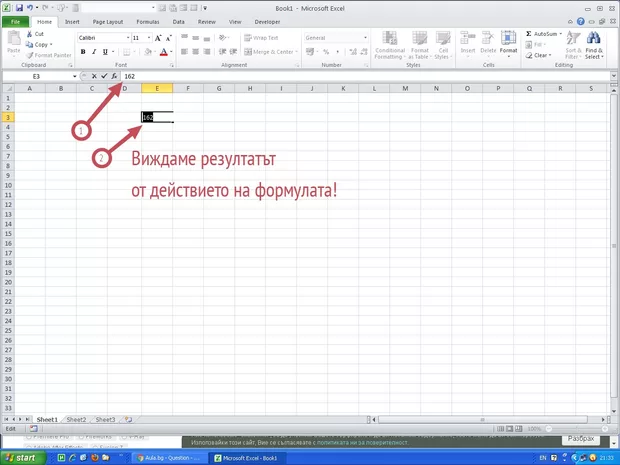Cancel the entry with the X button

(94, 76)
